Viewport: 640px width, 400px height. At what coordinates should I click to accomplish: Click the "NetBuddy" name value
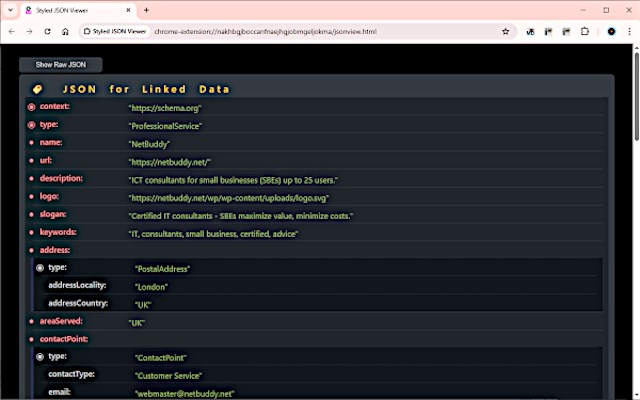click(149, 144)
